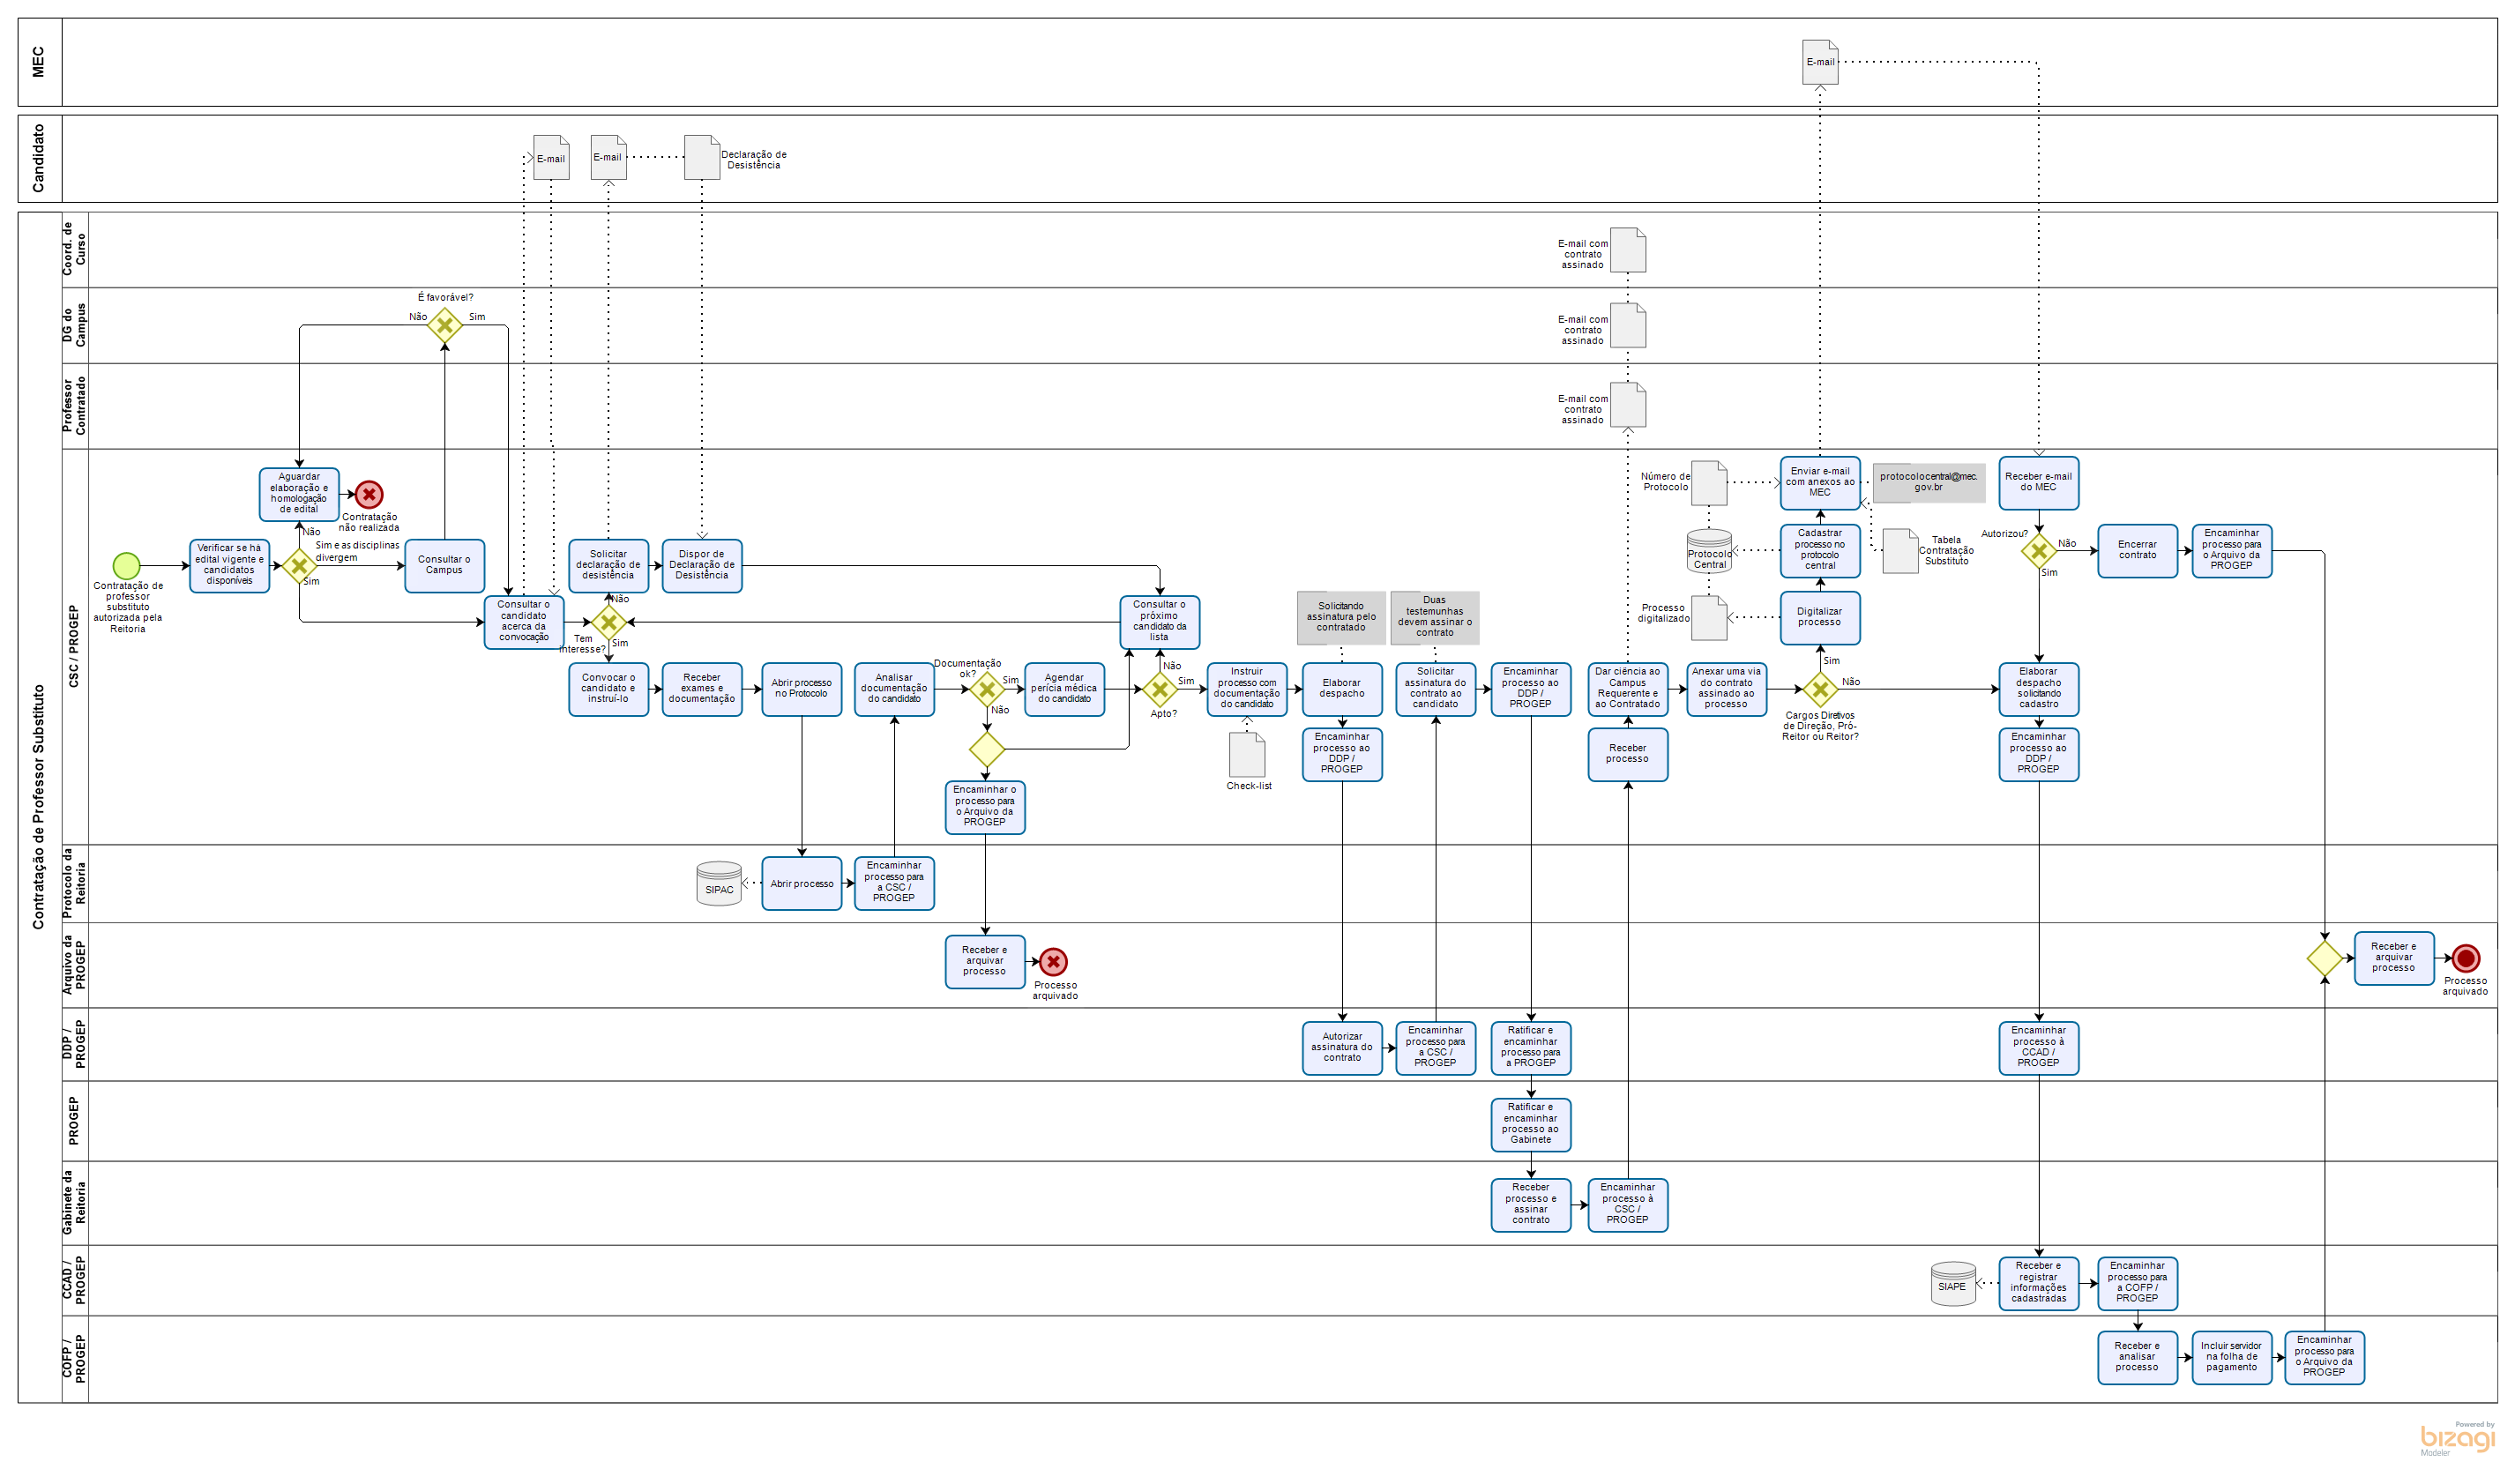Select the MEC pool header label
Viewport: 2515px width, 1484px height.
39,62
